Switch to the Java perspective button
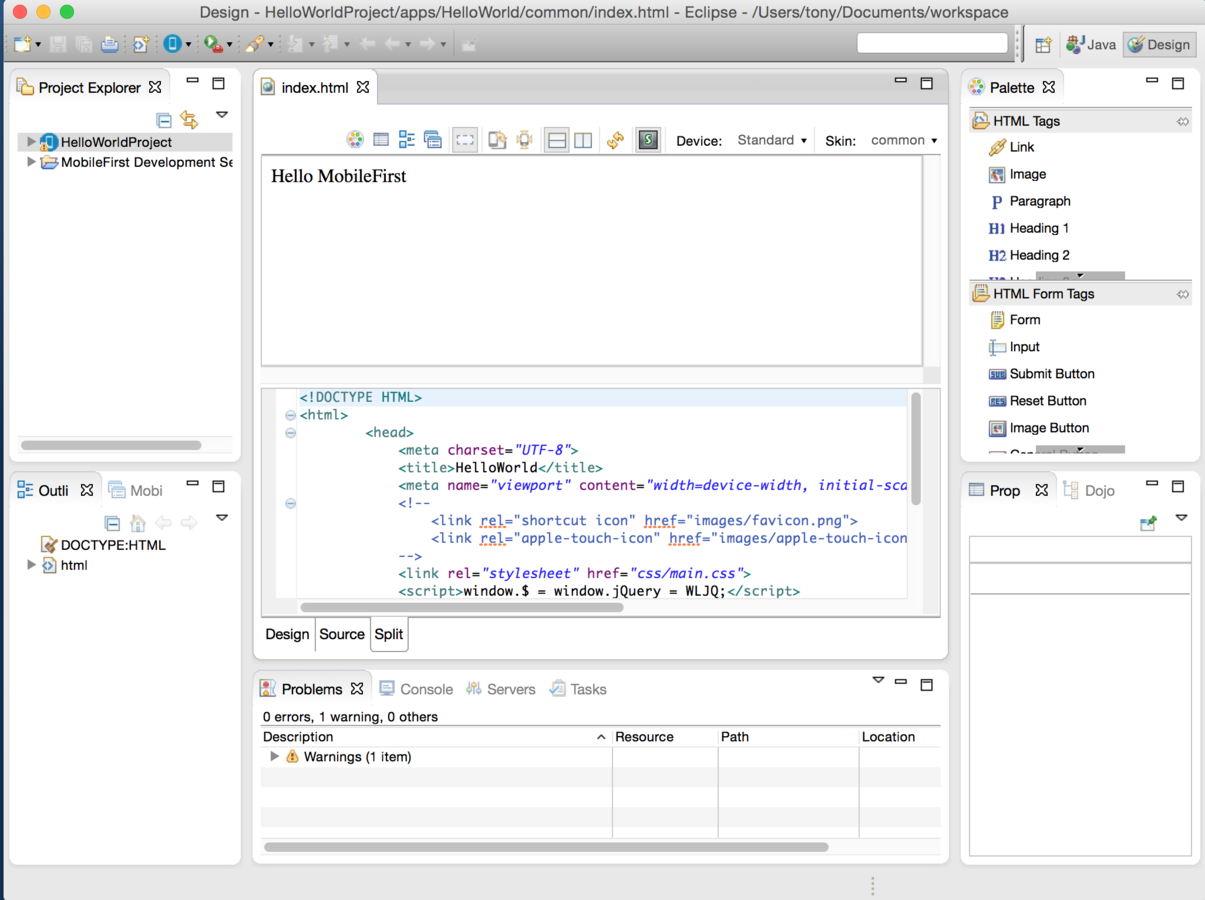The height and width of the screenshot is (900, 1205). [x=1091, y=44]
